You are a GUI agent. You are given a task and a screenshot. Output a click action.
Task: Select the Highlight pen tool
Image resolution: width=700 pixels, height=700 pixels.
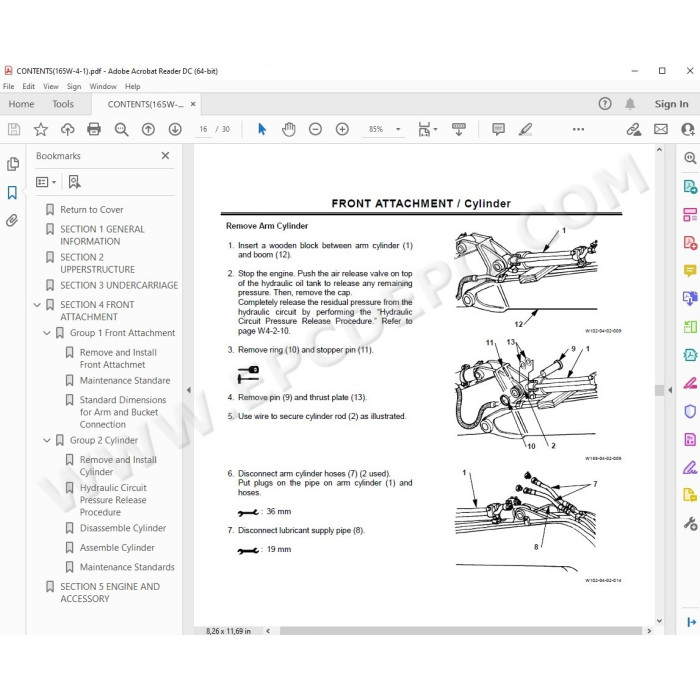(525, 129)
